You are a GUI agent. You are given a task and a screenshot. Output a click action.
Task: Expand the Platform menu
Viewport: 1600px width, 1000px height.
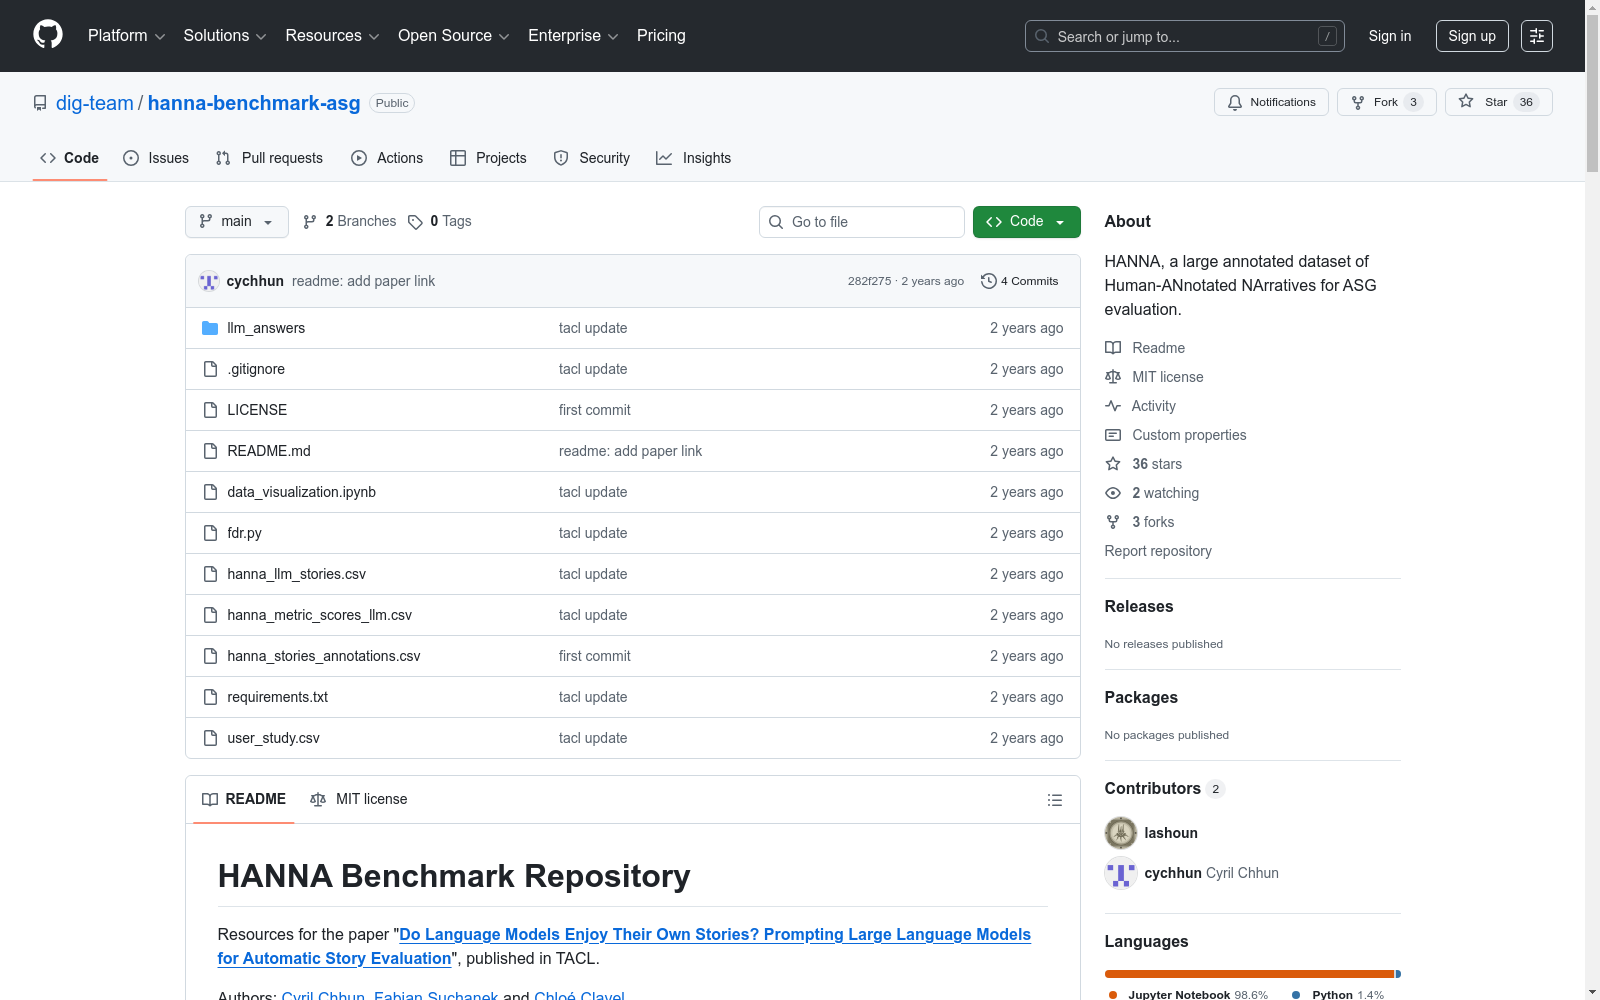click(126, 36)
